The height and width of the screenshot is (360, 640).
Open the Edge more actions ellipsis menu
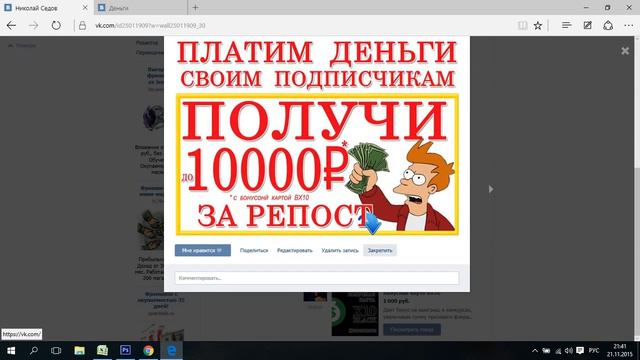(629, 25)
